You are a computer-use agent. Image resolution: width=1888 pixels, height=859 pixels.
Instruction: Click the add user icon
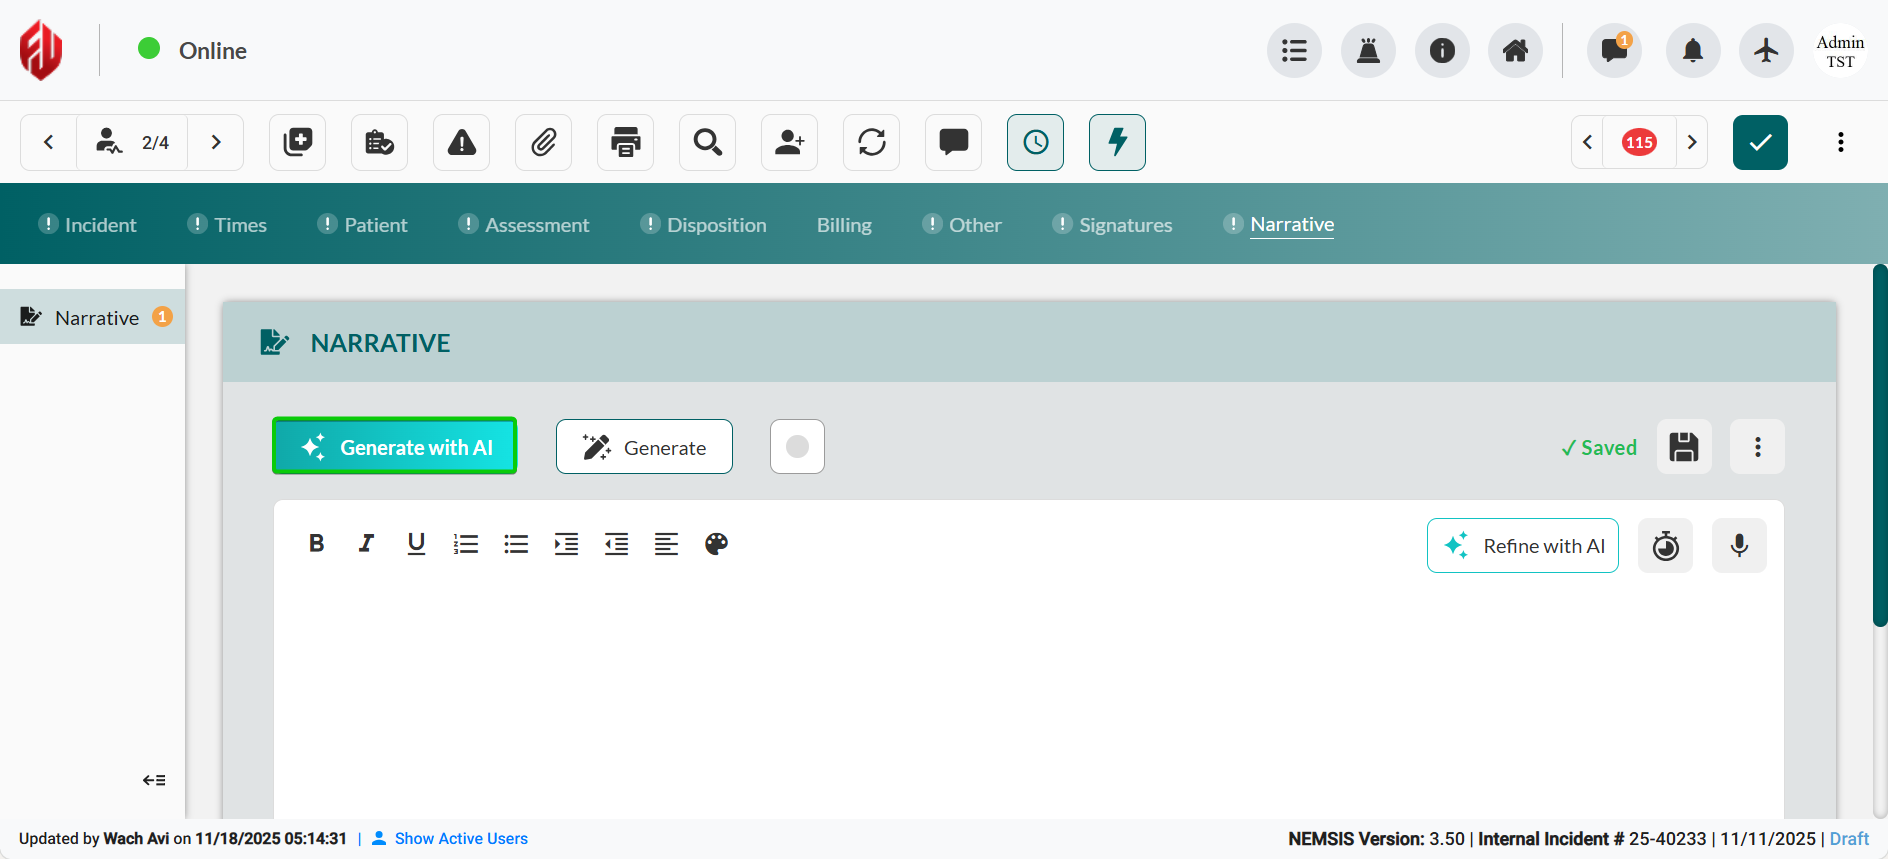(x=789, y=142)
